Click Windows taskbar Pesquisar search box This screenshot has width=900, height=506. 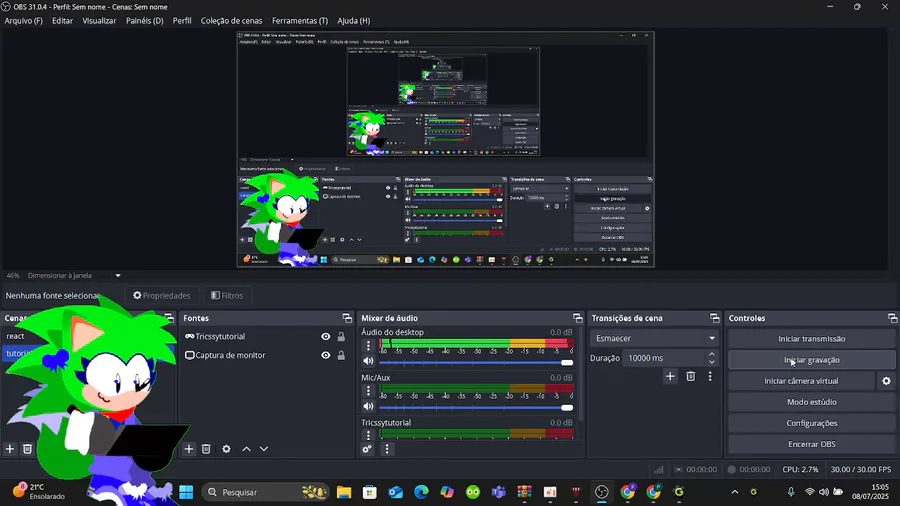click(x=266, y=492)
